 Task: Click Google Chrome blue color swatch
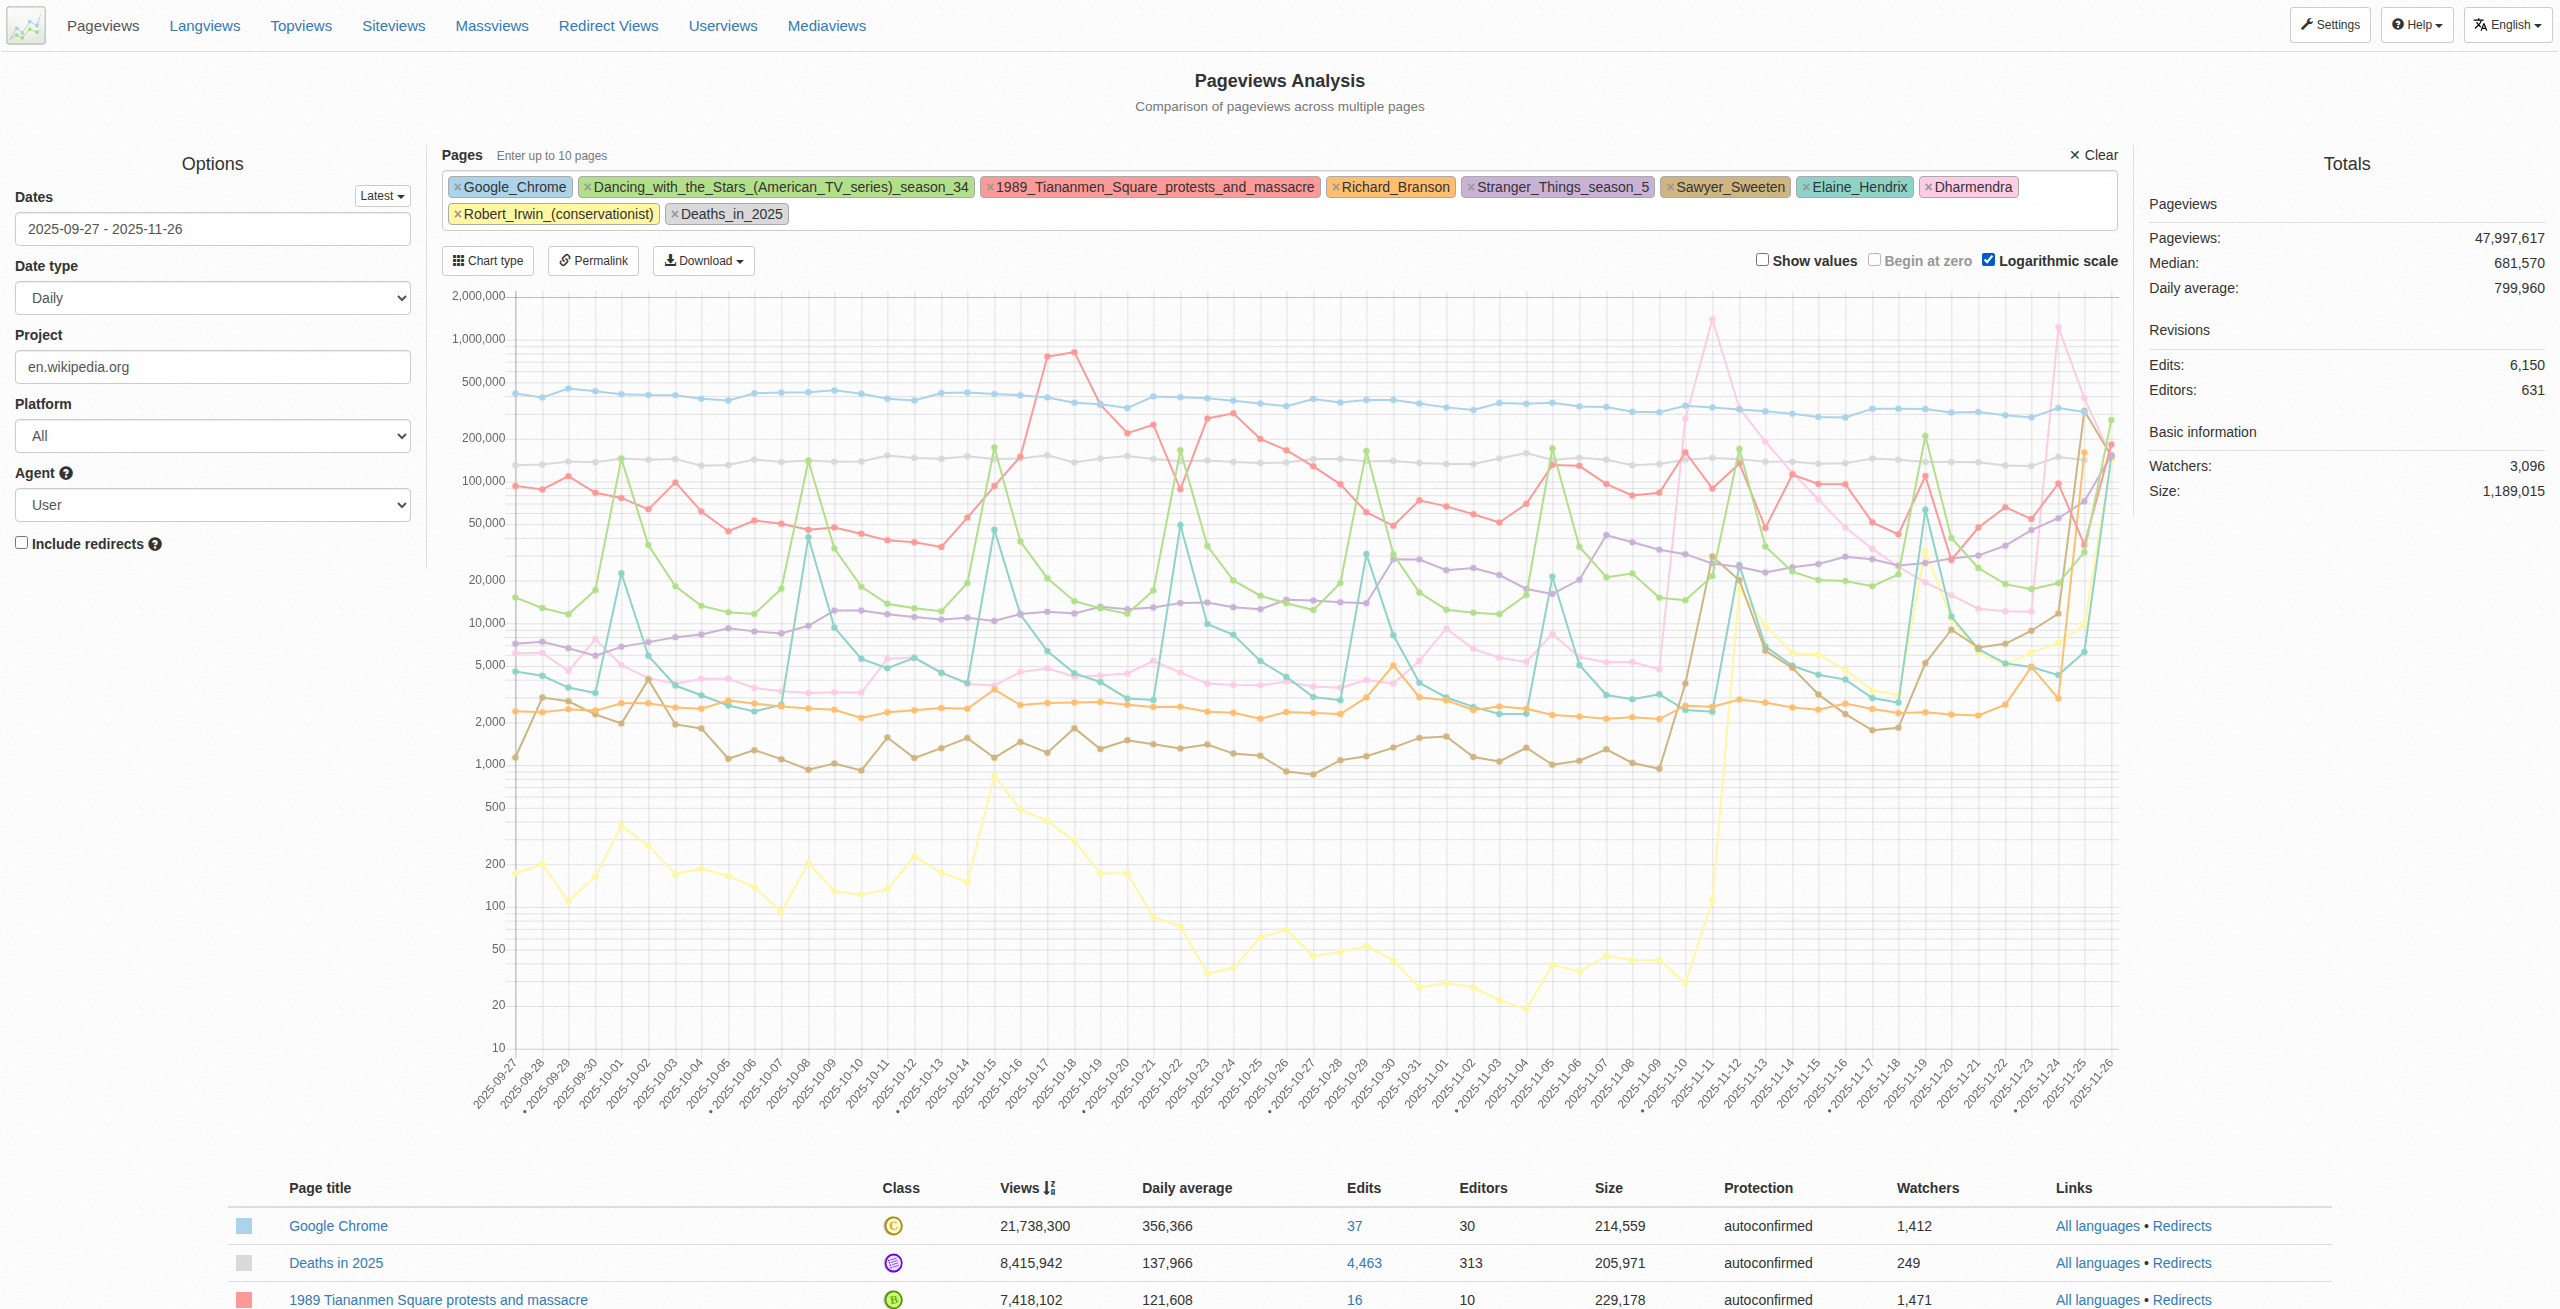point(244,1226)
